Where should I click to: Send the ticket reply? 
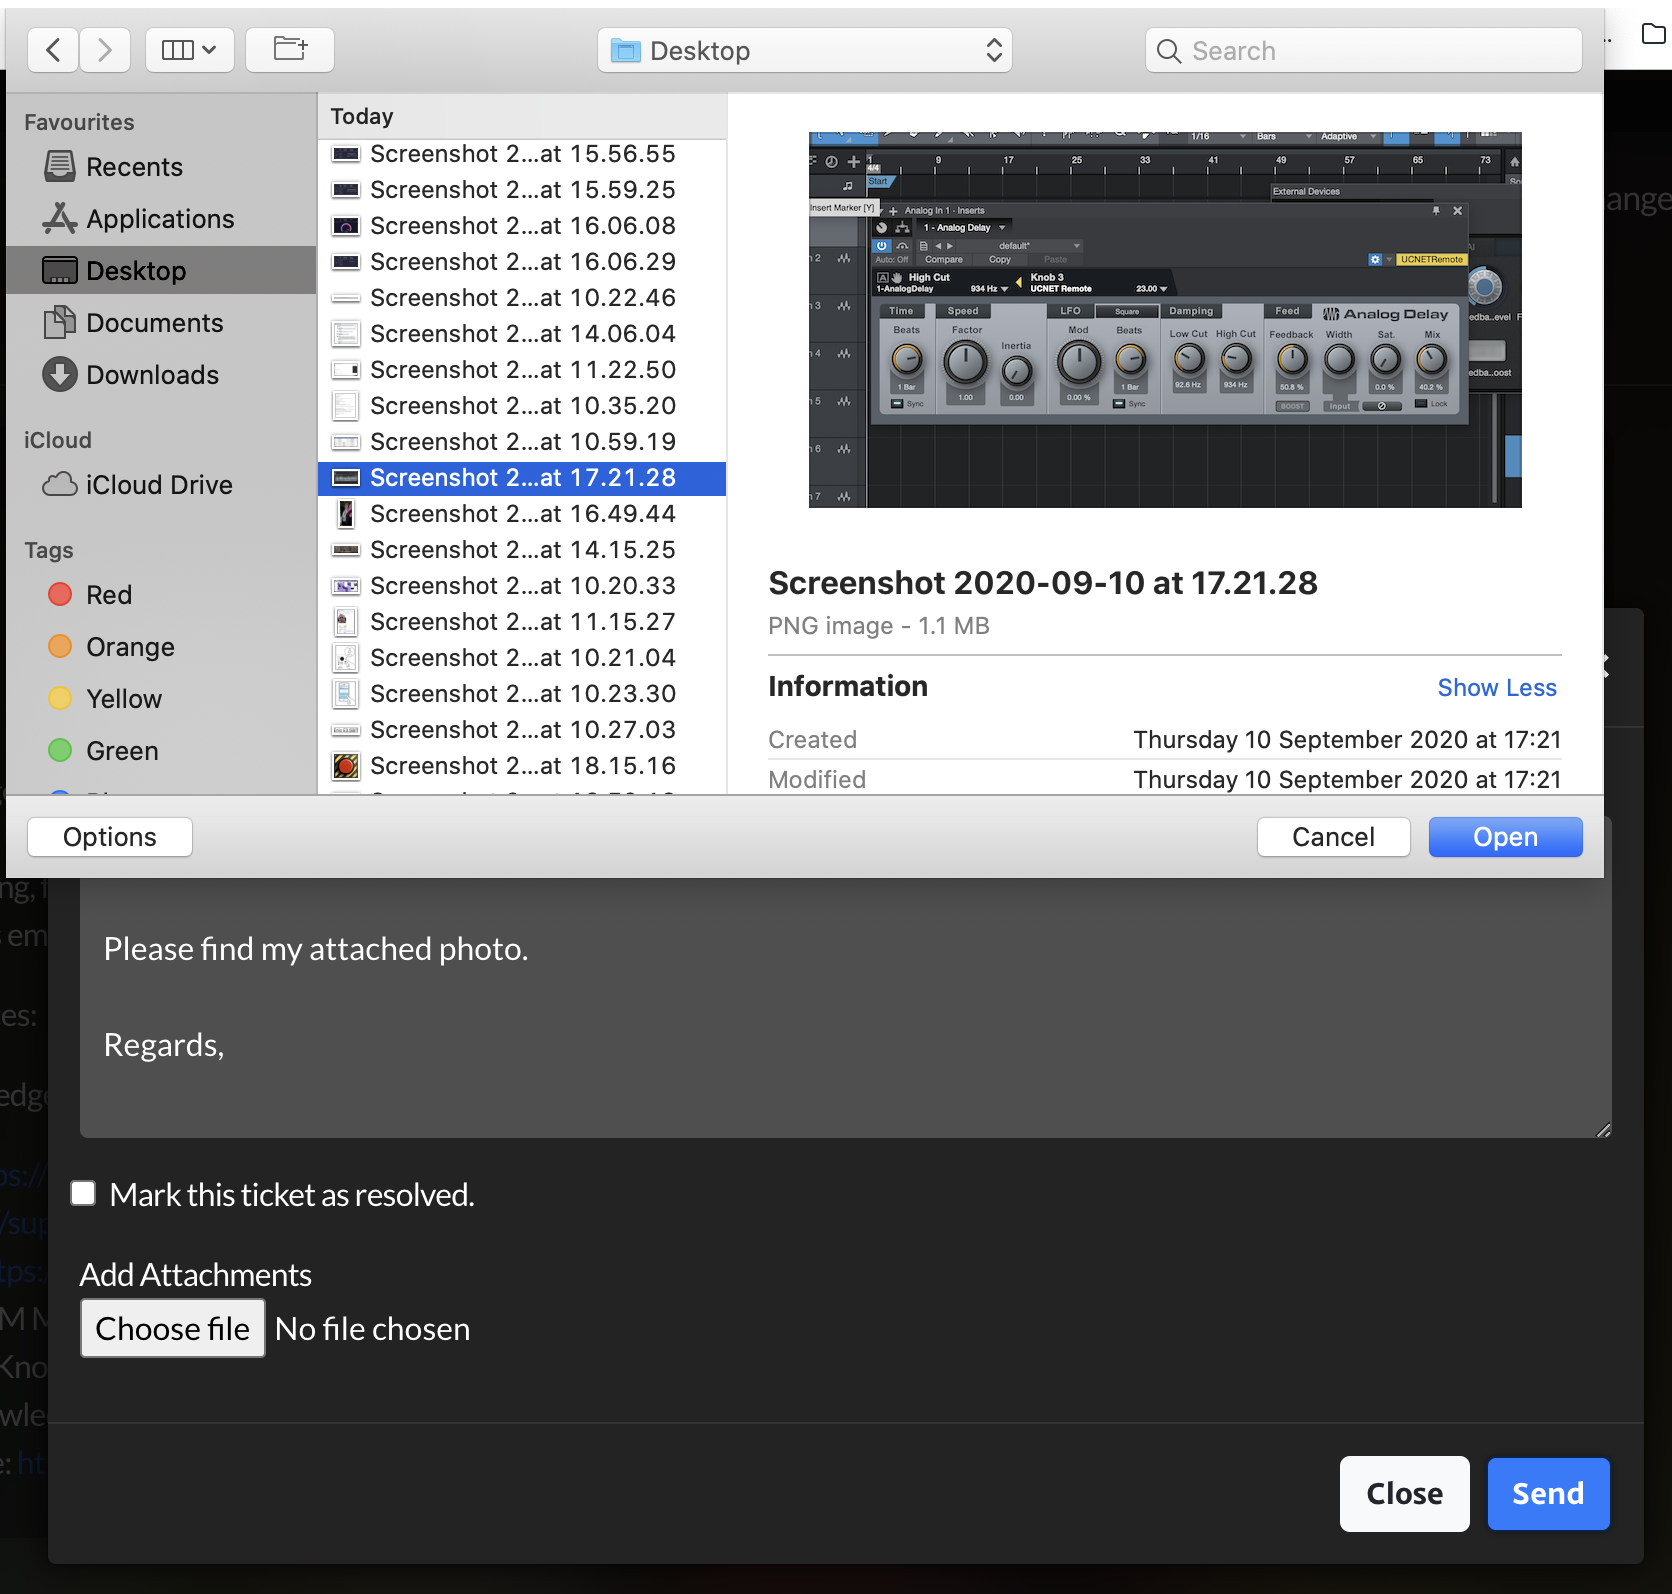pyautogui.click(x=1548, y=1494)
